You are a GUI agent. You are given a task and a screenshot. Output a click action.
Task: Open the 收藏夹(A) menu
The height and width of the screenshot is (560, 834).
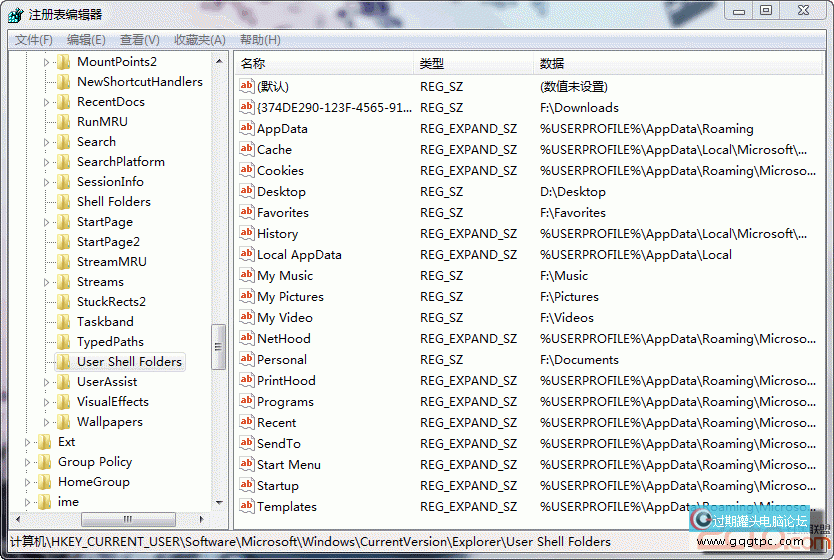(x=199, y=40)
